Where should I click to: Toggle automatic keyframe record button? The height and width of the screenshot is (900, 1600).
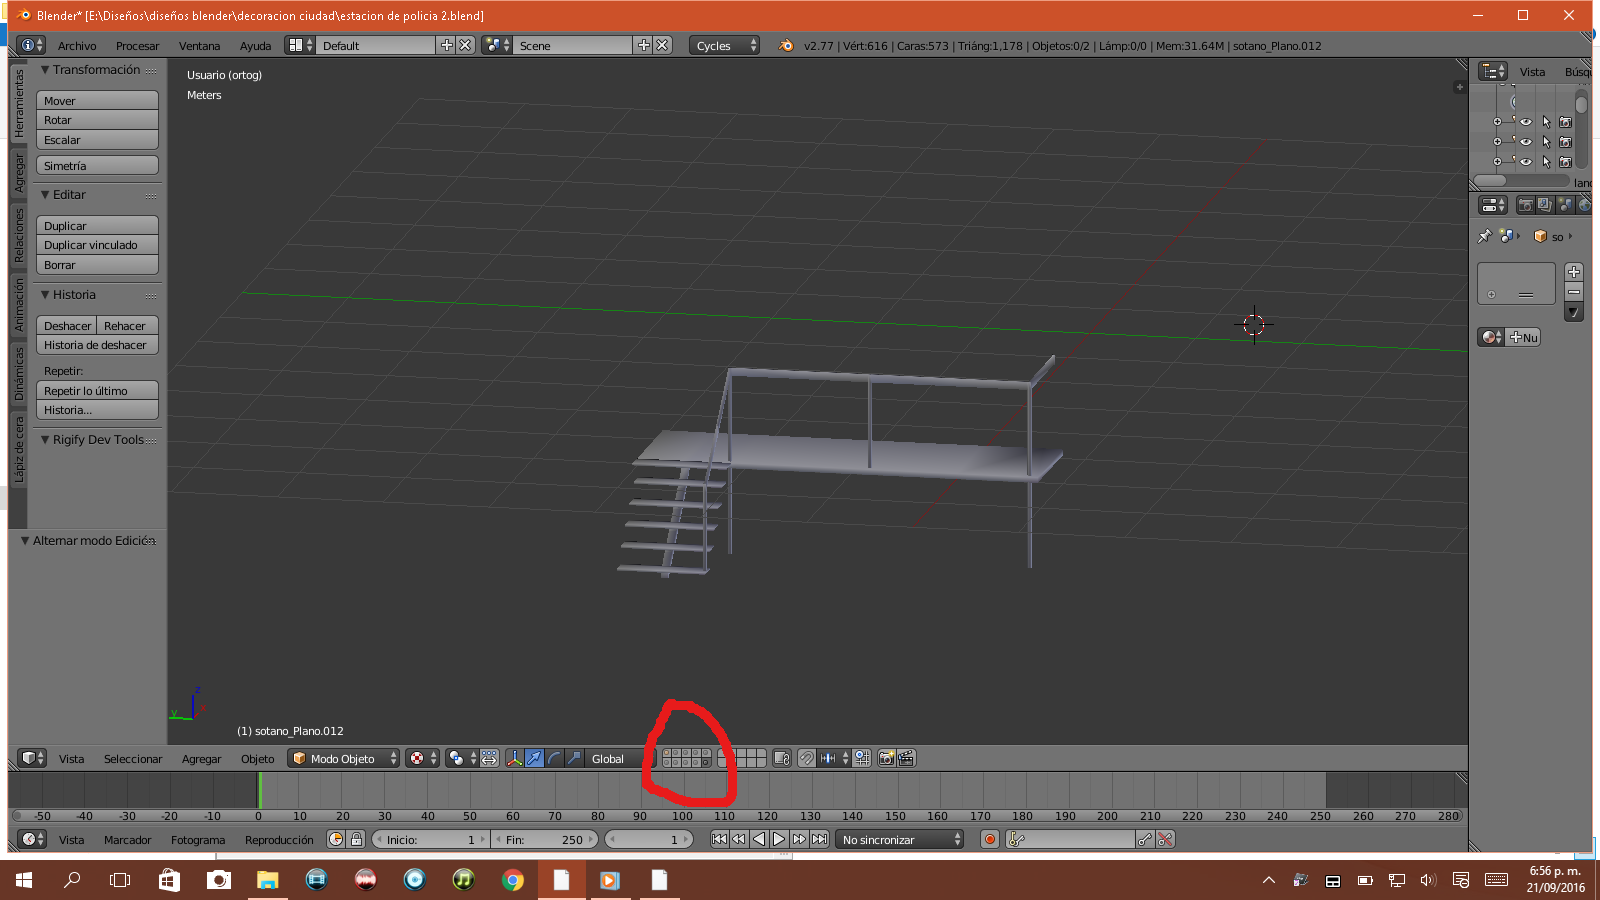990,839
